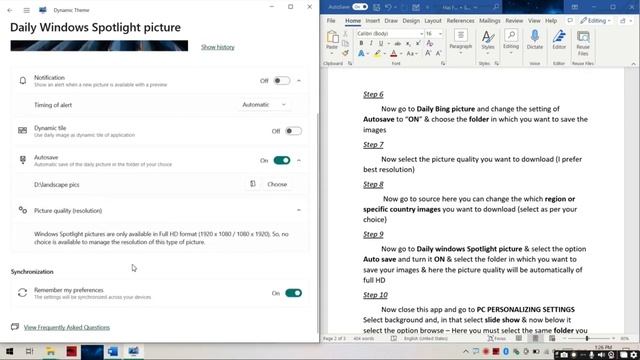Toggle Italic formatting in Word ribbon

click(371, 43)
